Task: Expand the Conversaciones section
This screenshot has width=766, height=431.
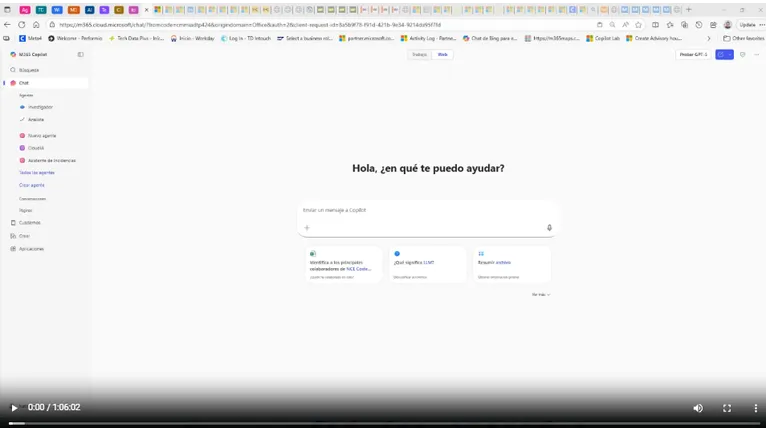Action: (x=32, y=199)
